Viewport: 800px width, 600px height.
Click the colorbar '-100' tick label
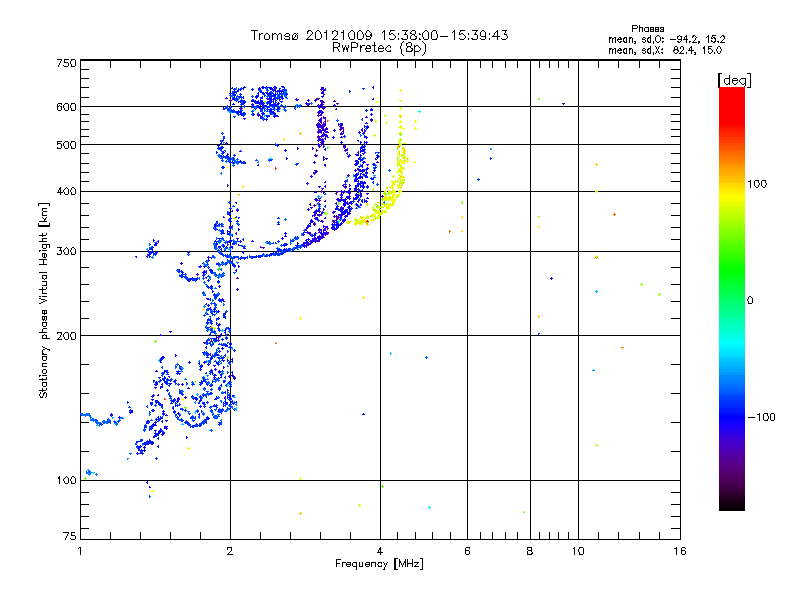coord(761,417)
